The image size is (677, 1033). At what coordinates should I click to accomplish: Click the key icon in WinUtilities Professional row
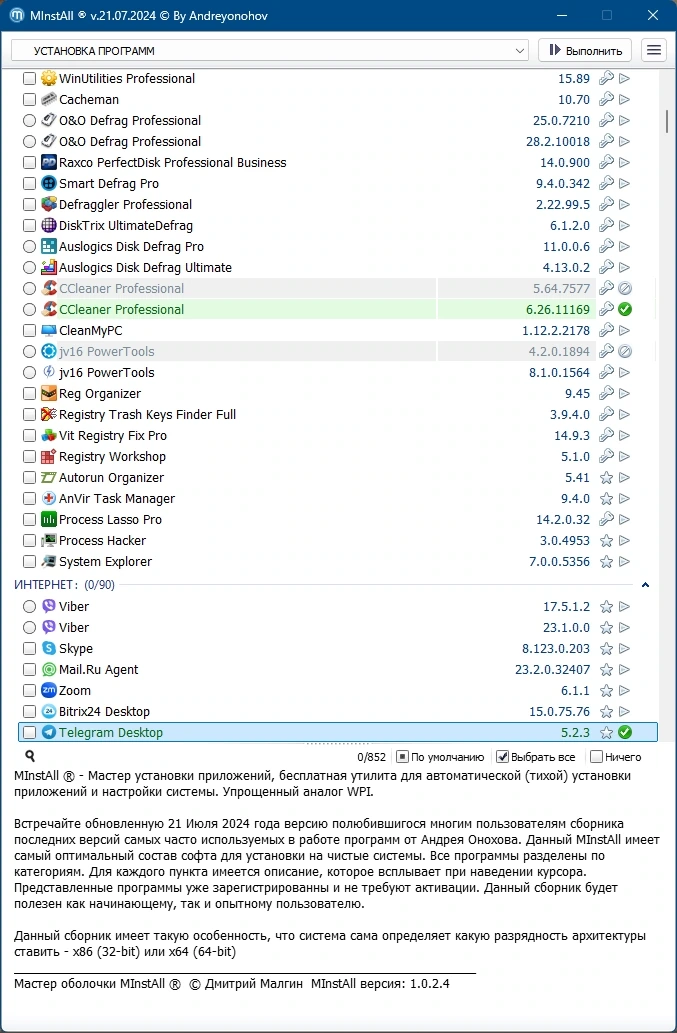pyautogui.click(x=606, y=78)
